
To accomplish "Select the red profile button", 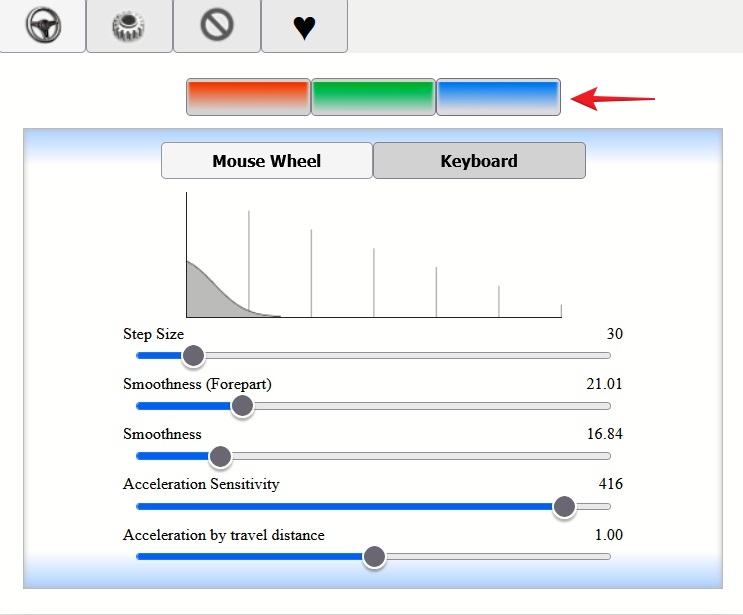I will (x=248, y=97).
